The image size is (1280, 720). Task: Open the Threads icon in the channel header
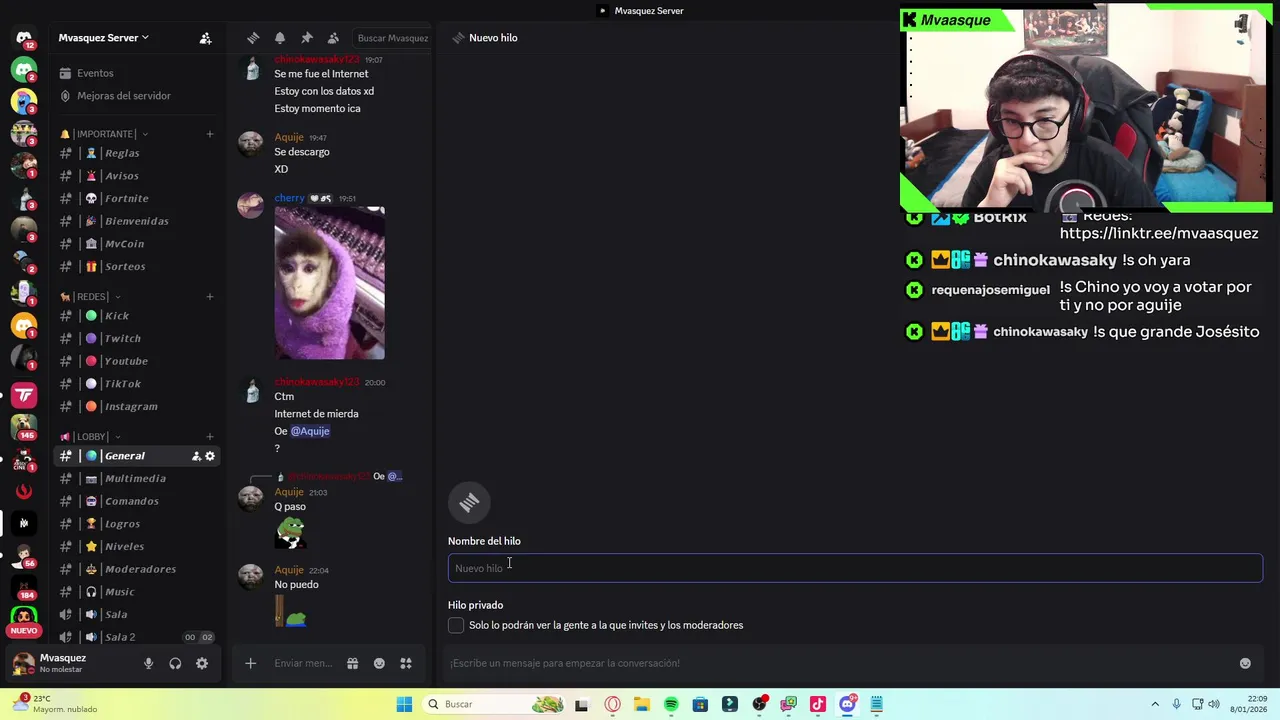click(x=253, y=38)
